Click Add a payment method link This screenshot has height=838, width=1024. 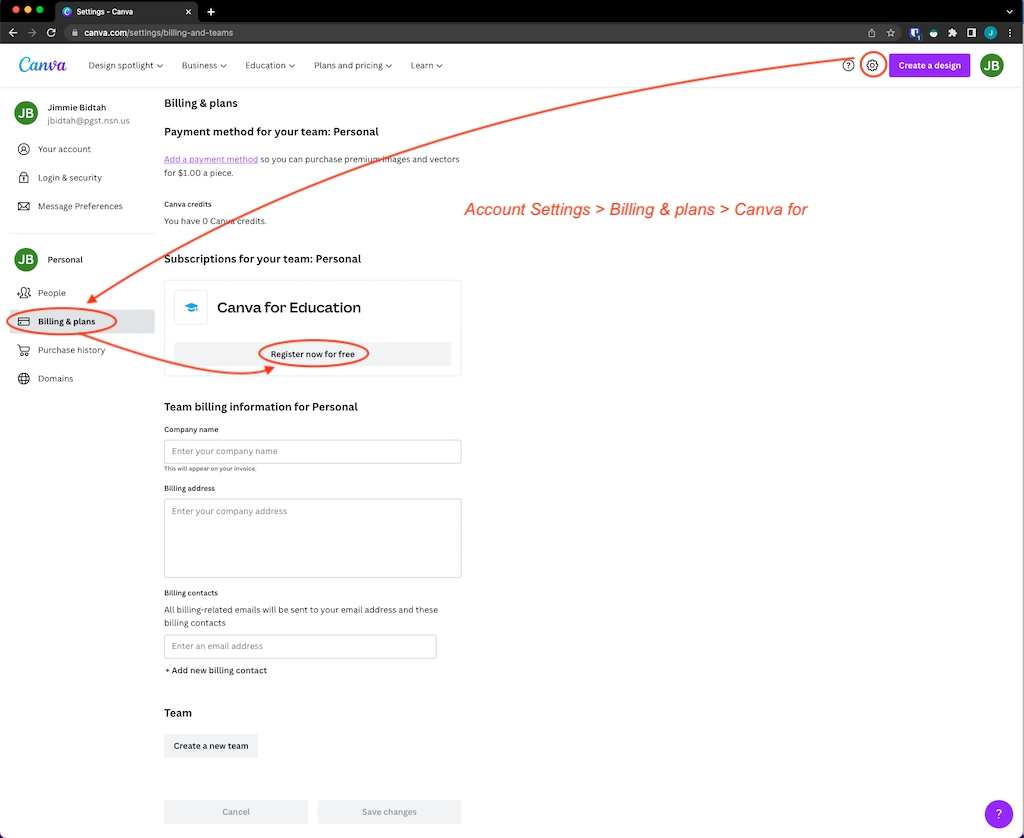pyautogui.click(x=211, y=159)
